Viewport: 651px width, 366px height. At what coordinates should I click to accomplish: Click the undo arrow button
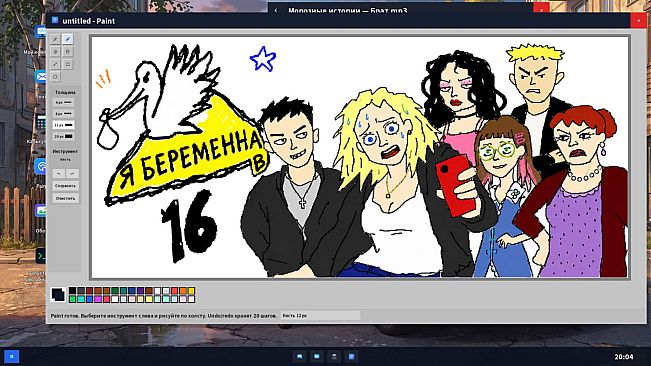(x=59, y=173)
